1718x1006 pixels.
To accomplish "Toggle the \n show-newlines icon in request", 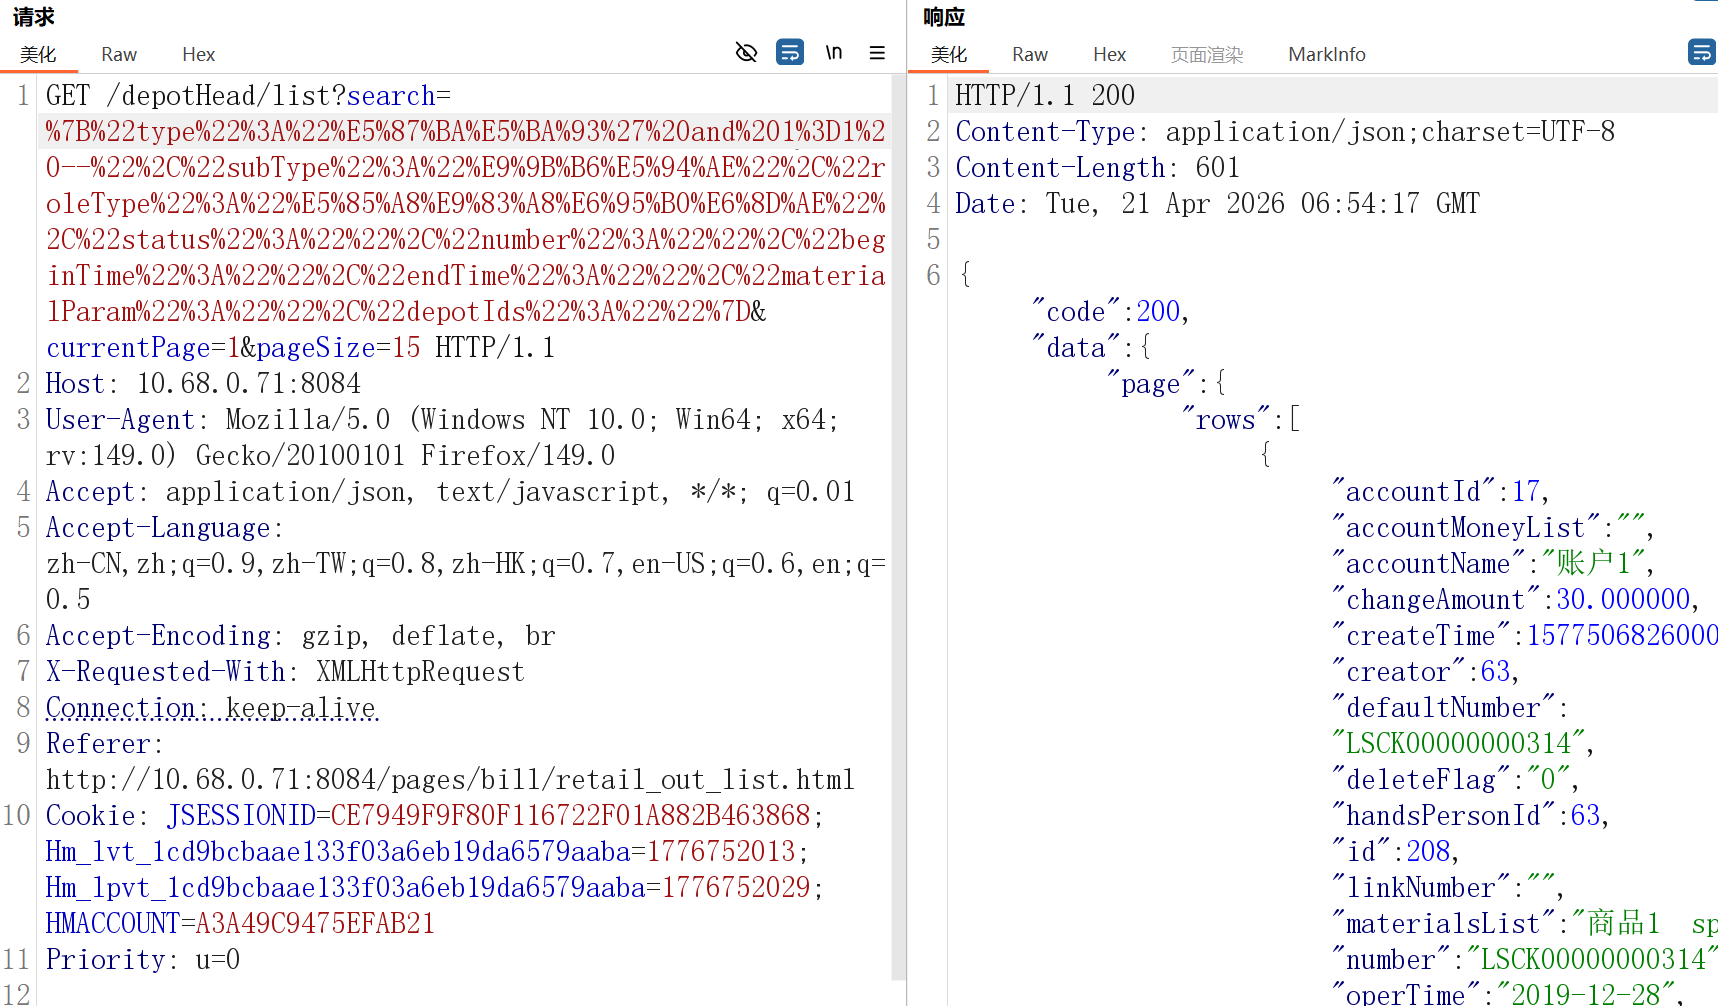I will point(834,52).
